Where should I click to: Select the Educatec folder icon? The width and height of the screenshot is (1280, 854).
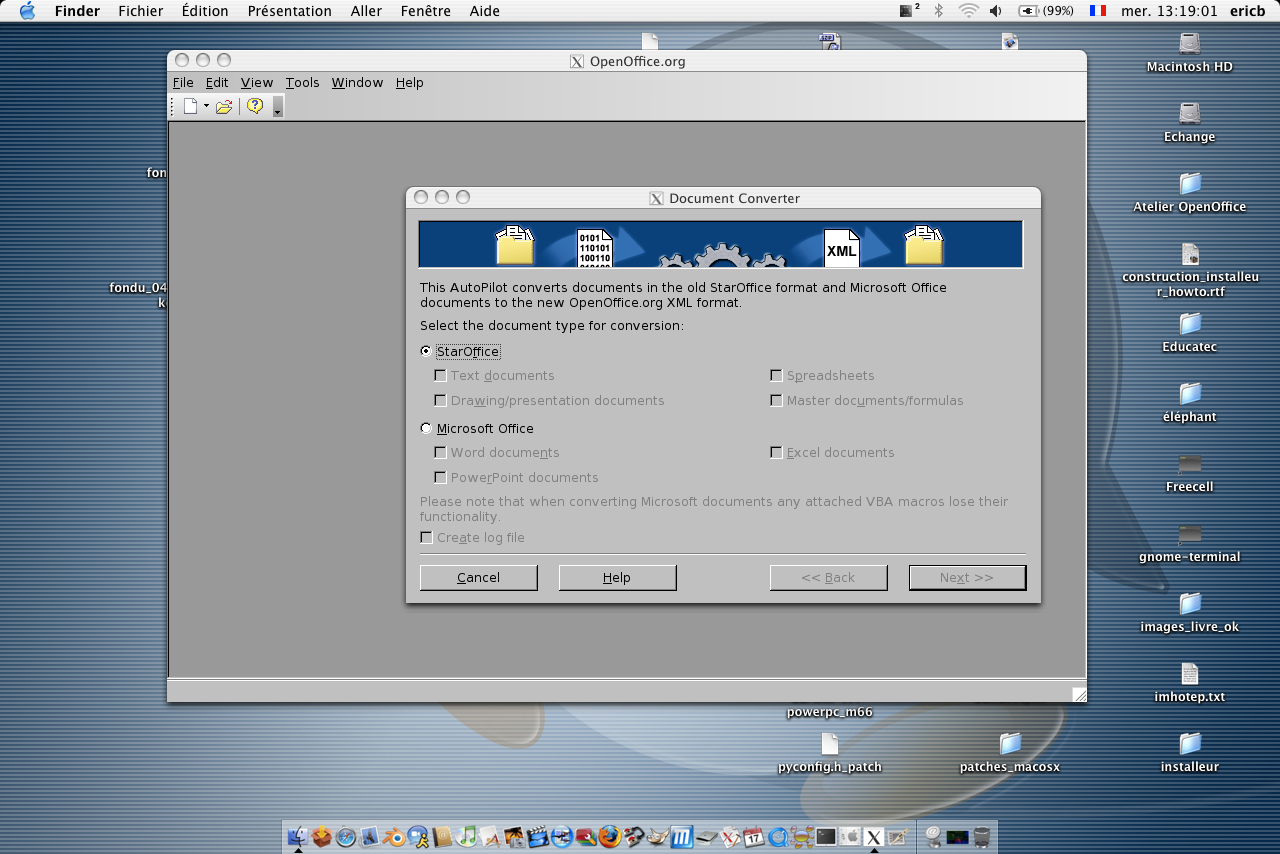1189,324
